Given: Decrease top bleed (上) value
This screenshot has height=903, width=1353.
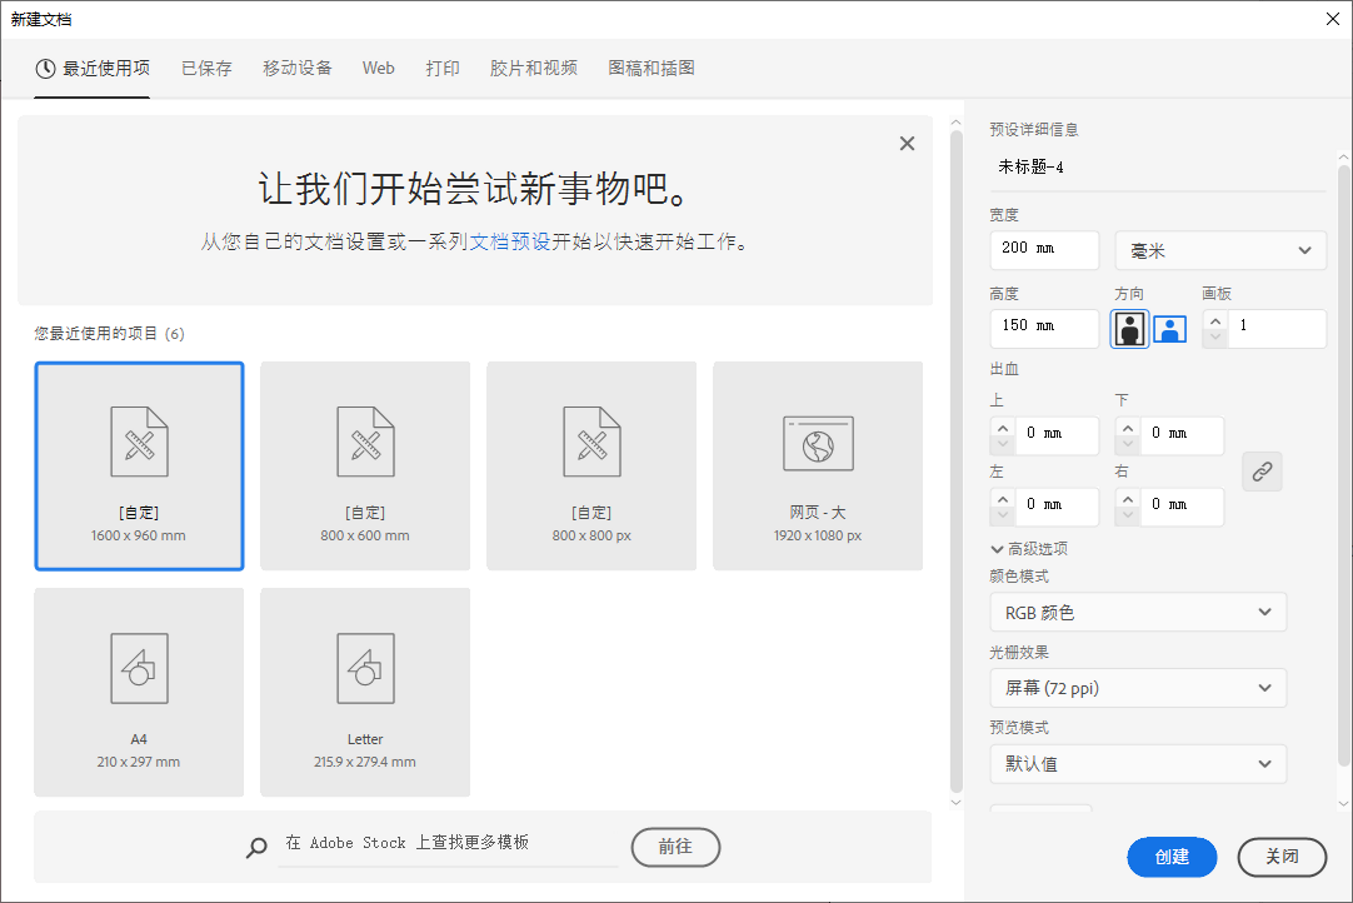Looking at the screenshot, I should point(1003,444).
